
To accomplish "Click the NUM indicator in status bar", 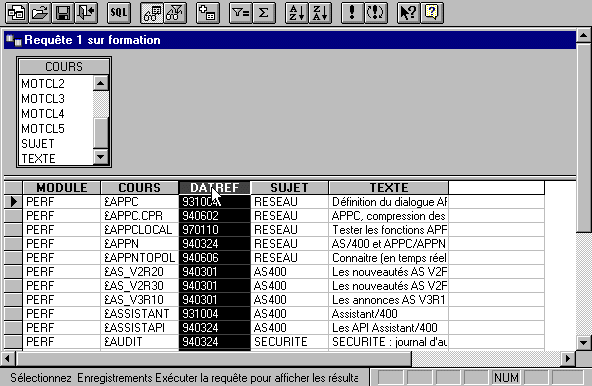I will click(x=506, y=377).
